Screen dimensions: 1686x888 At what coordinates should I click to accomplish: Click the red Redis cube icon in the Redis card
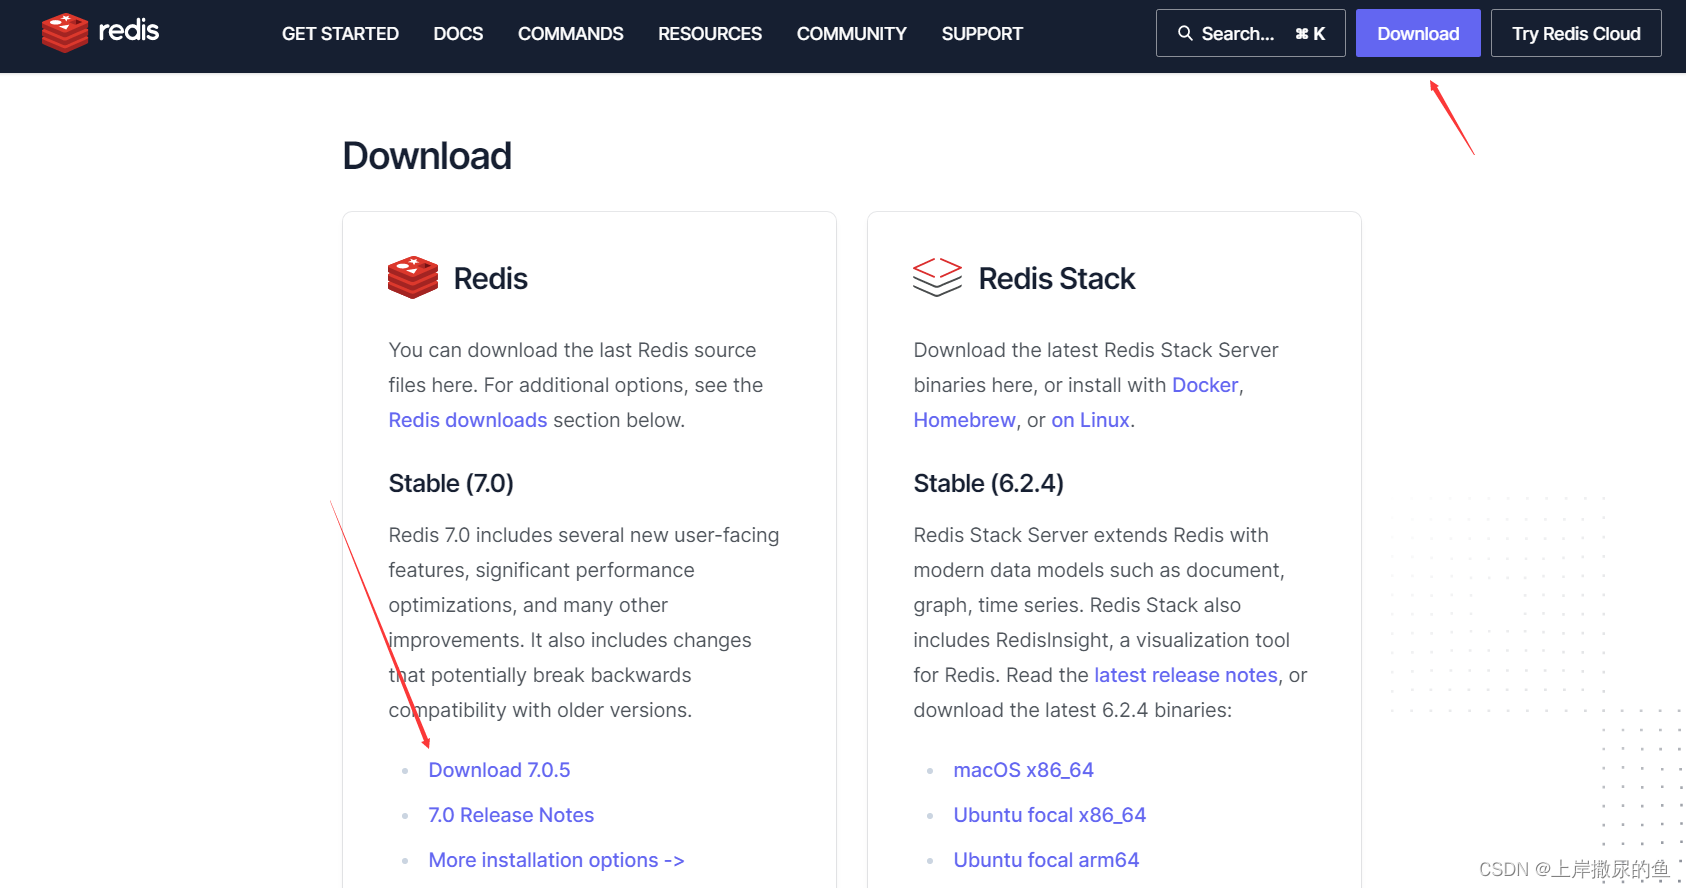413,278
